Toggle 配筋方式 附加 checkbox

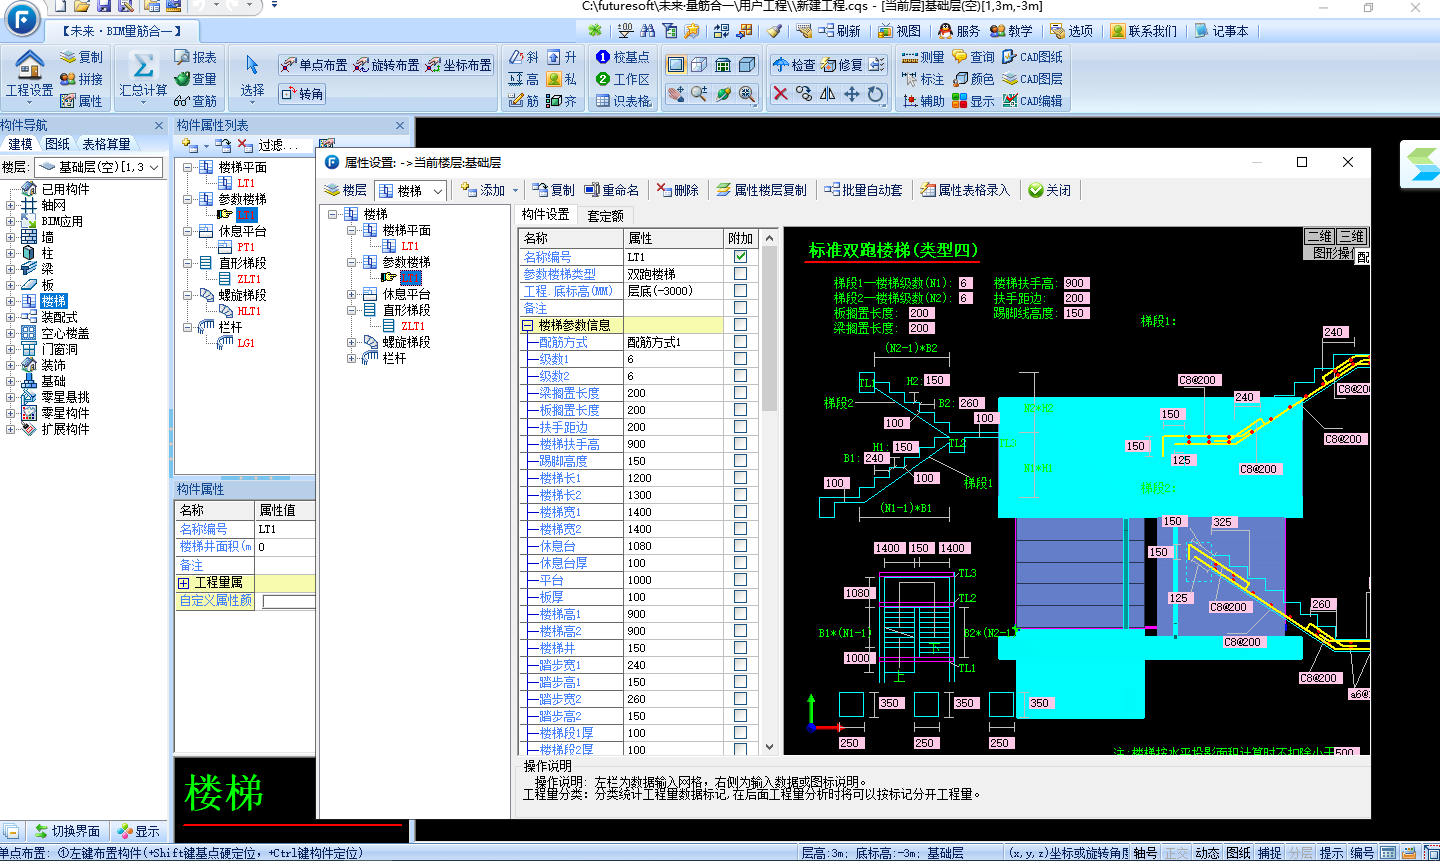pyautogui.click(x=740, y=341)
